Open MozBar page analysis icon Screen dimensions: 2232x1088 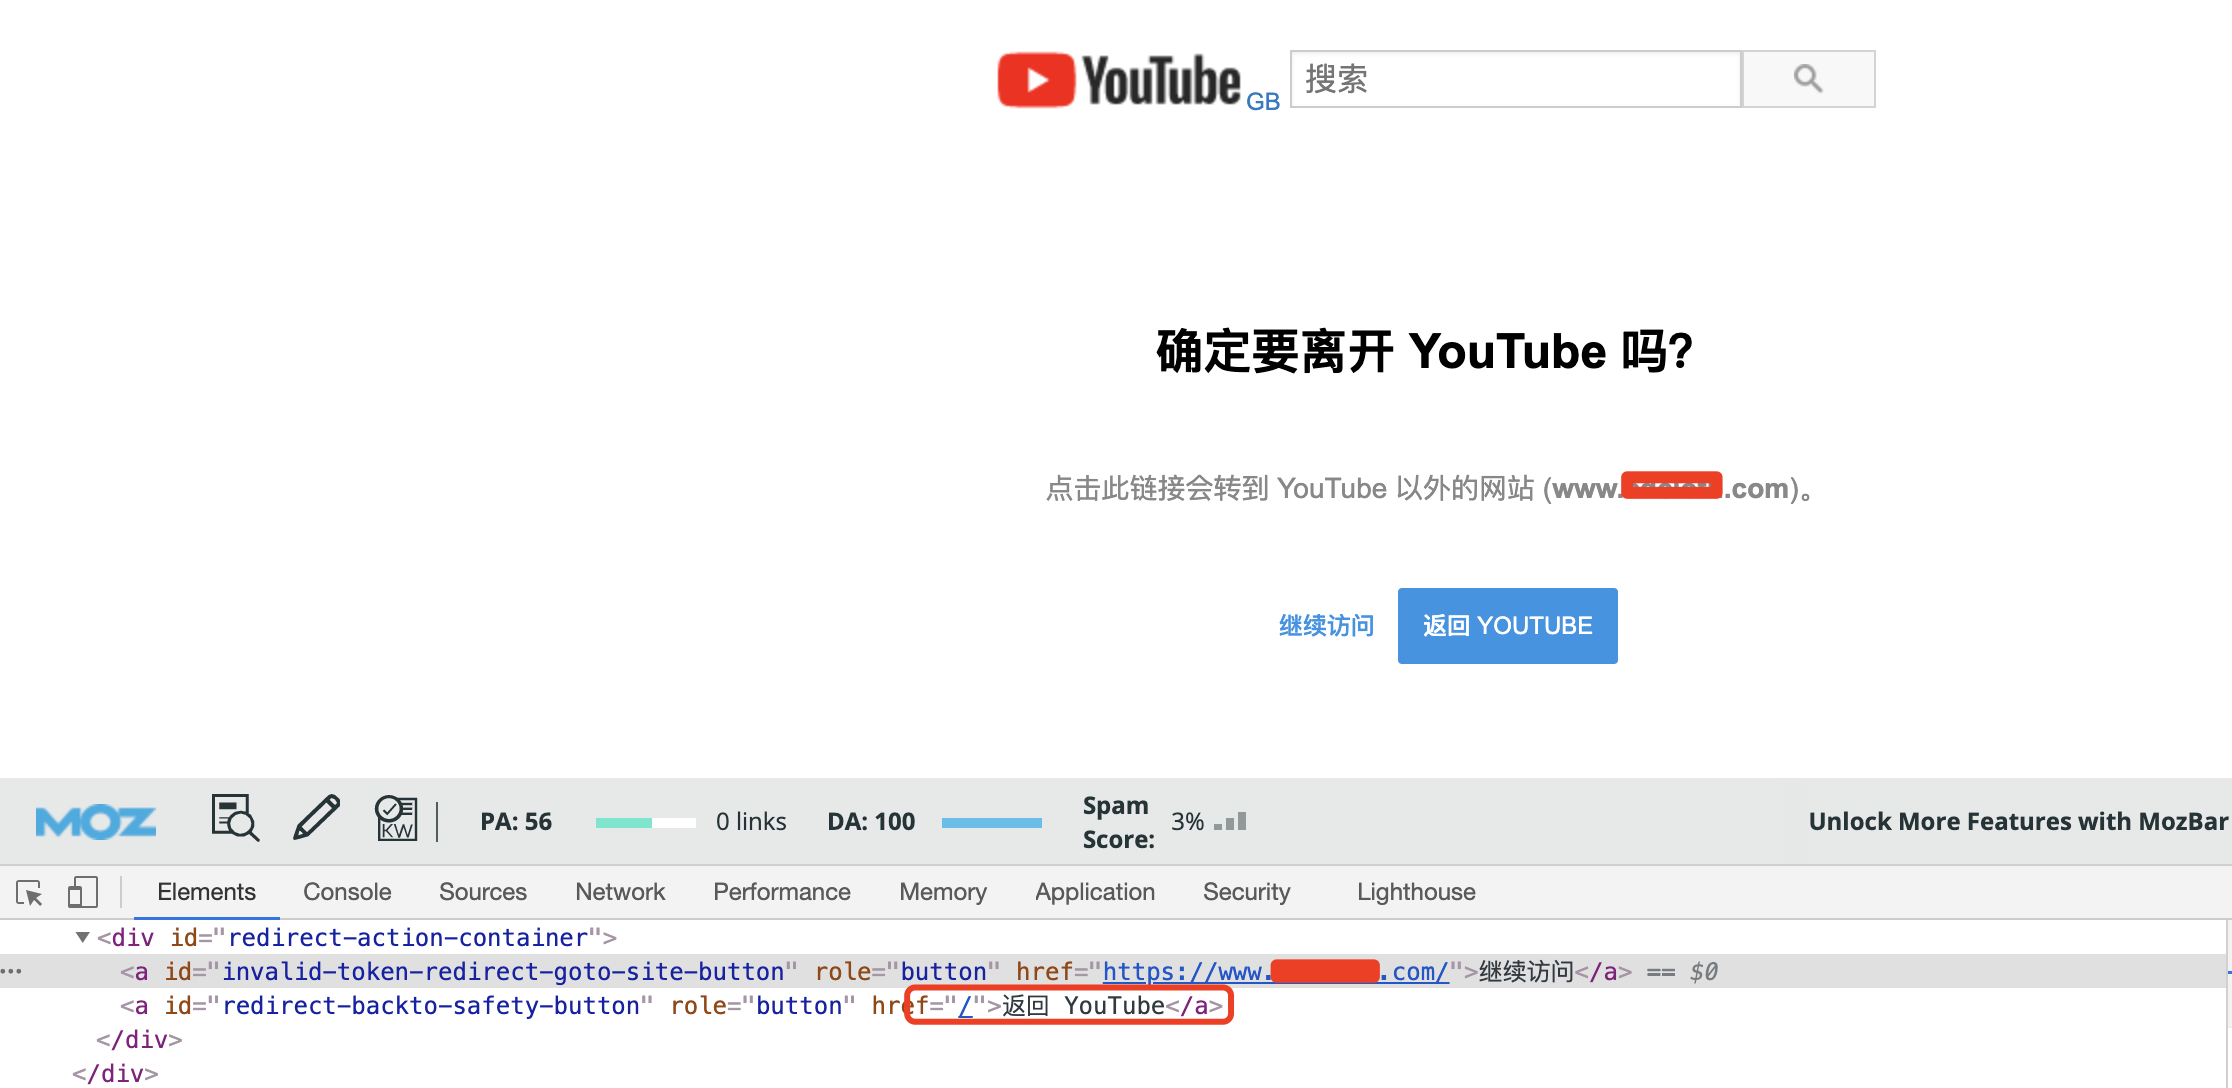tap(235, 818)
